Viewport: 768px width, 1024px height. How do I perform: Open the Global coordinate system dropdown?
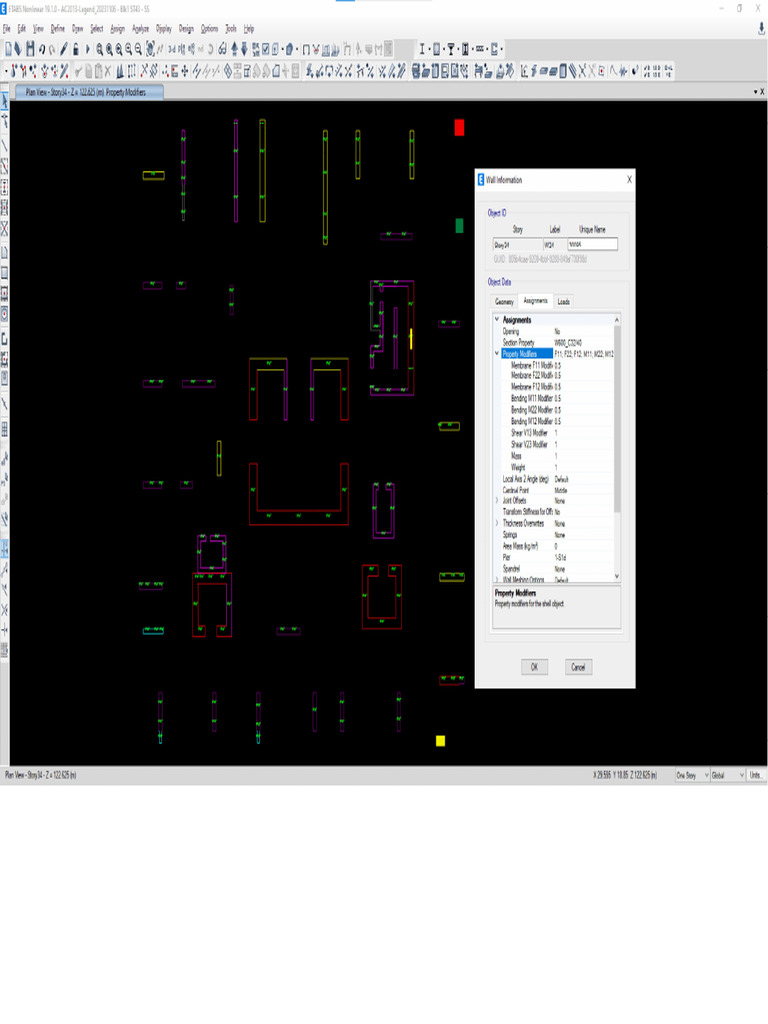[x=727, y=775]
